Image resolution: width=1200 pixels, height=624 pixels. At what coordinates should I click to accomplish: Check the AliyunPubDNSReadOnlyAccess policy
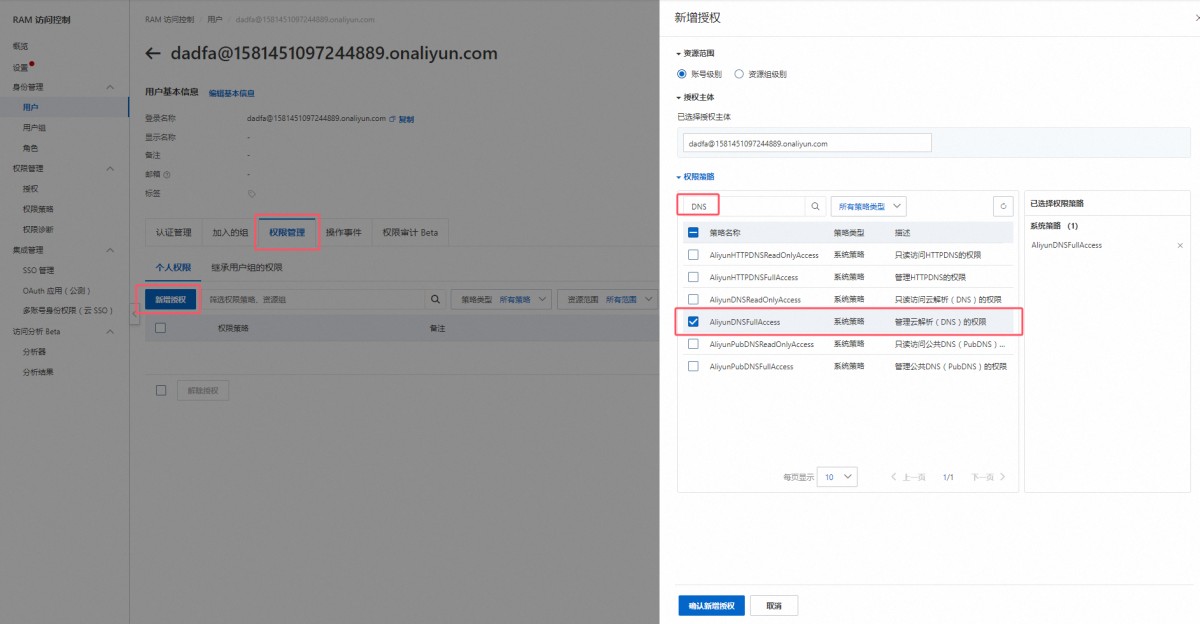[693, 344]
